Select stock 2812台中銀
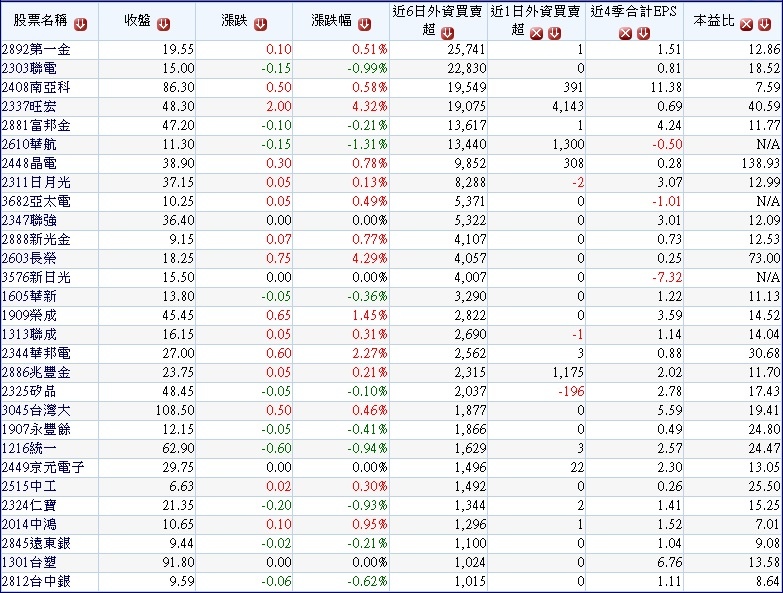The height and width of the screenshot is (593, 783). click(36, 581)
